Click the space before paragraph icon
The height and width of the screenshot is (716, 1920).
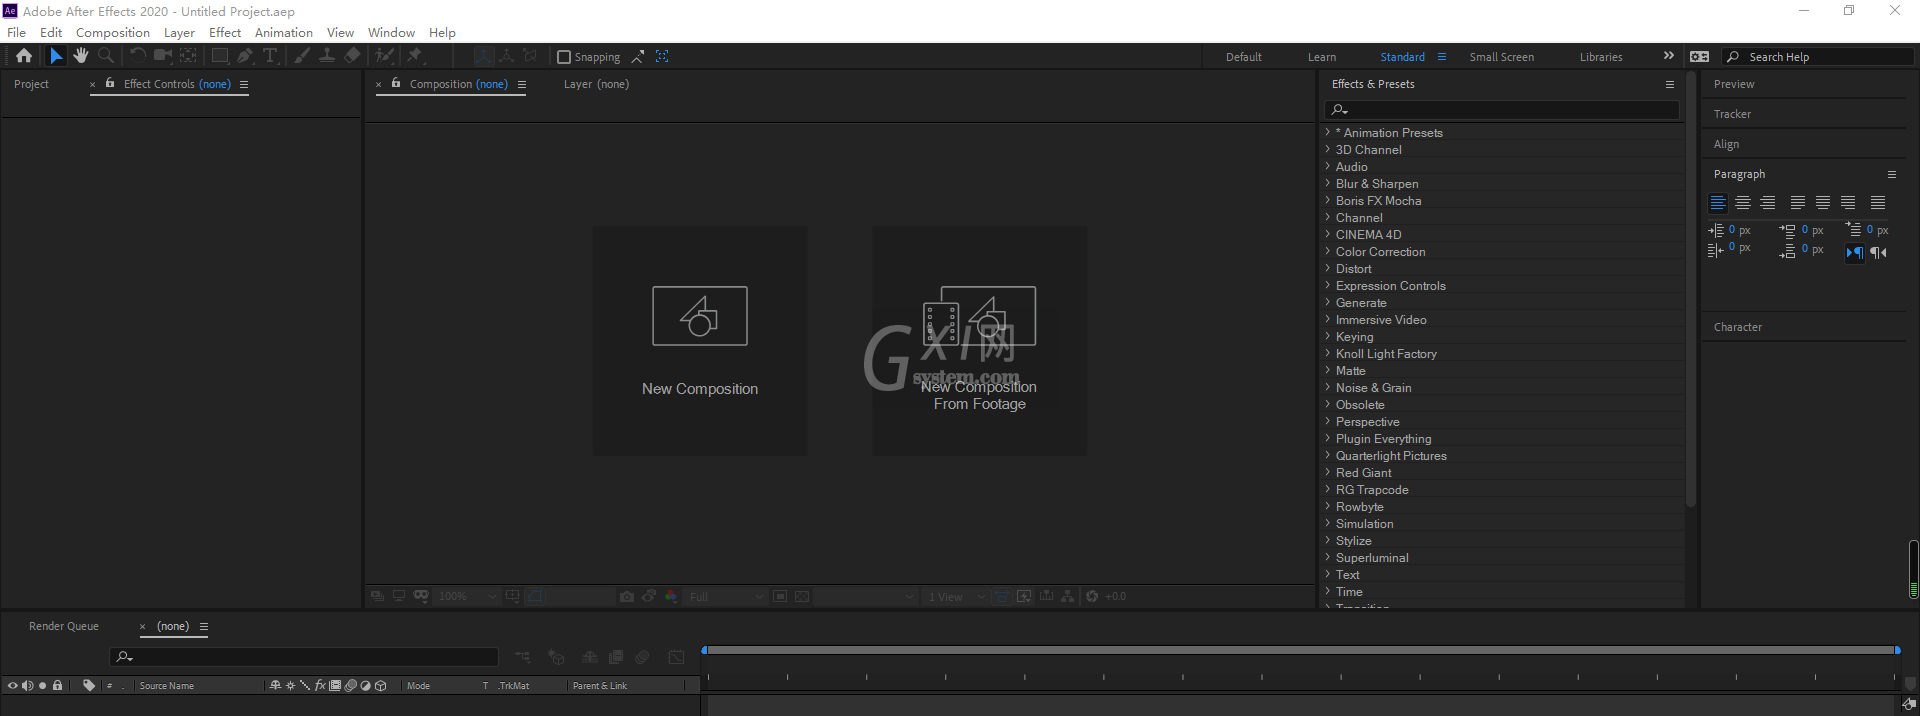1788,230
